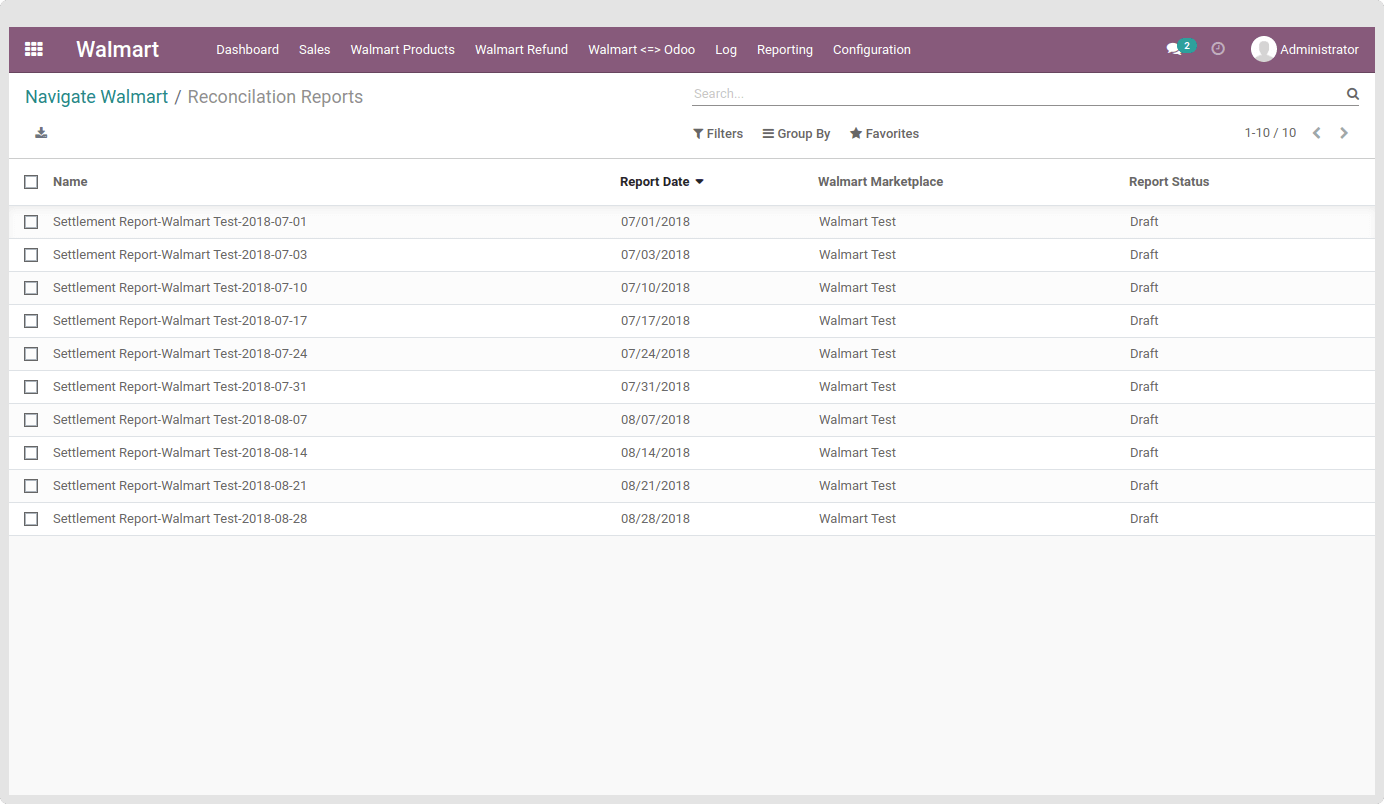Open the Favorites dropdown
The width and height of the screenshot is (1384, 804).
[x=884, y=134]
